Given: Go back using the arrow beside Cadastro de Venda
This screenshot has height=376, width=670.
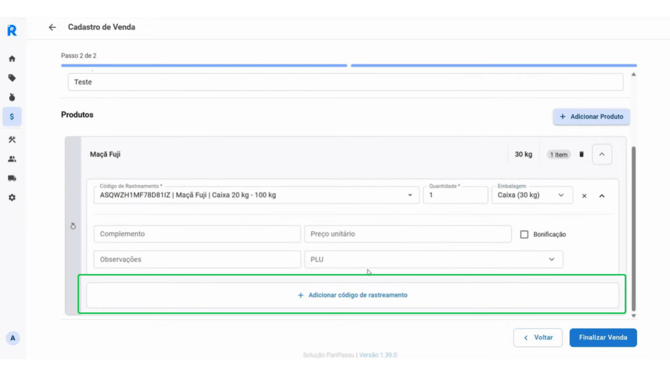Looking at the screenshot, I should pyautogui.click(x=52, y=27).
